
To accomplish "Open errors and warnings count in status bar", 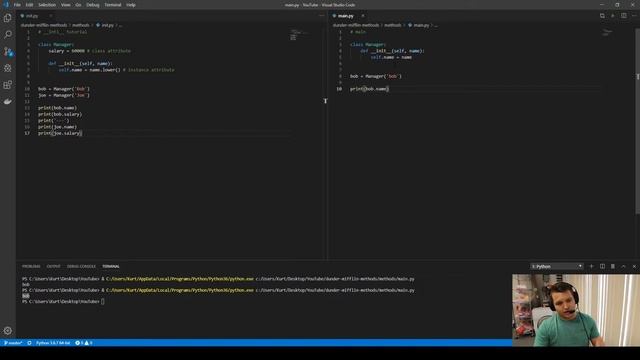I will tap(84, 343).
